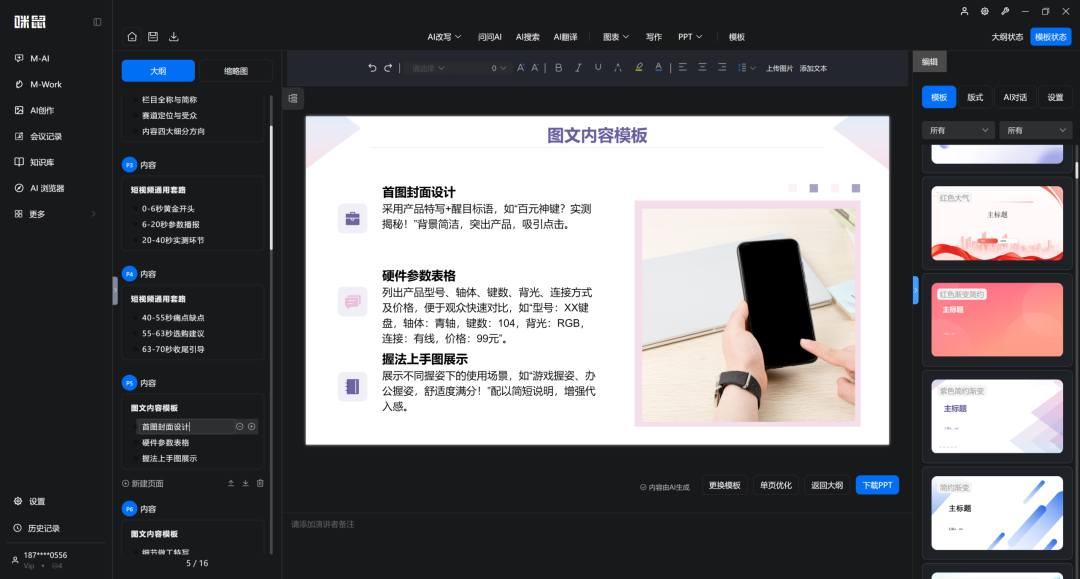Screen dimensions: 1080x579
Task: Click the 更换模板 button
Action: point(725,485)
